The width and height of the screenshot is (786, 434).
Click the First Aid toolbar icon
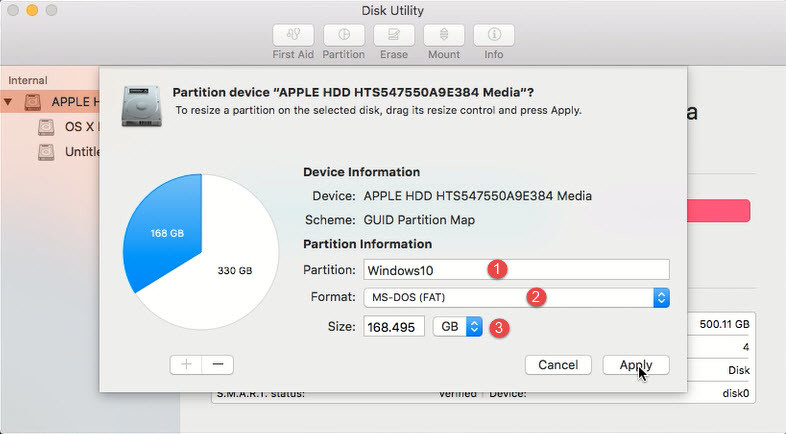[293, 35]
